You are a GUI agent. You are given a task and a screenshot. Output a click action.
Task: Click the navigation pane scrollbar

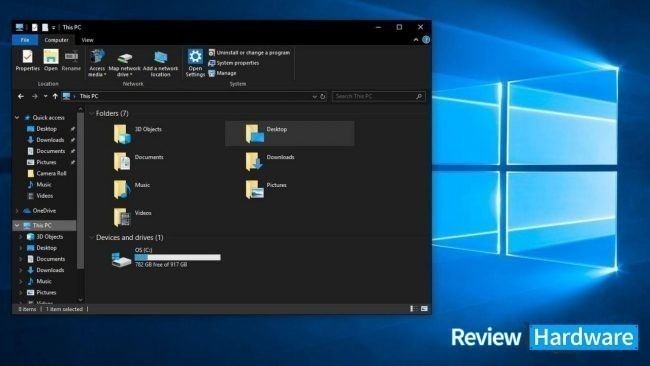tap(80, 191)
